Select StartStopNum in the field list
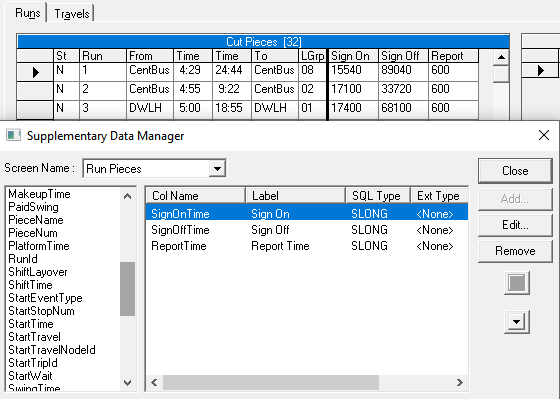 coord(41,311)
